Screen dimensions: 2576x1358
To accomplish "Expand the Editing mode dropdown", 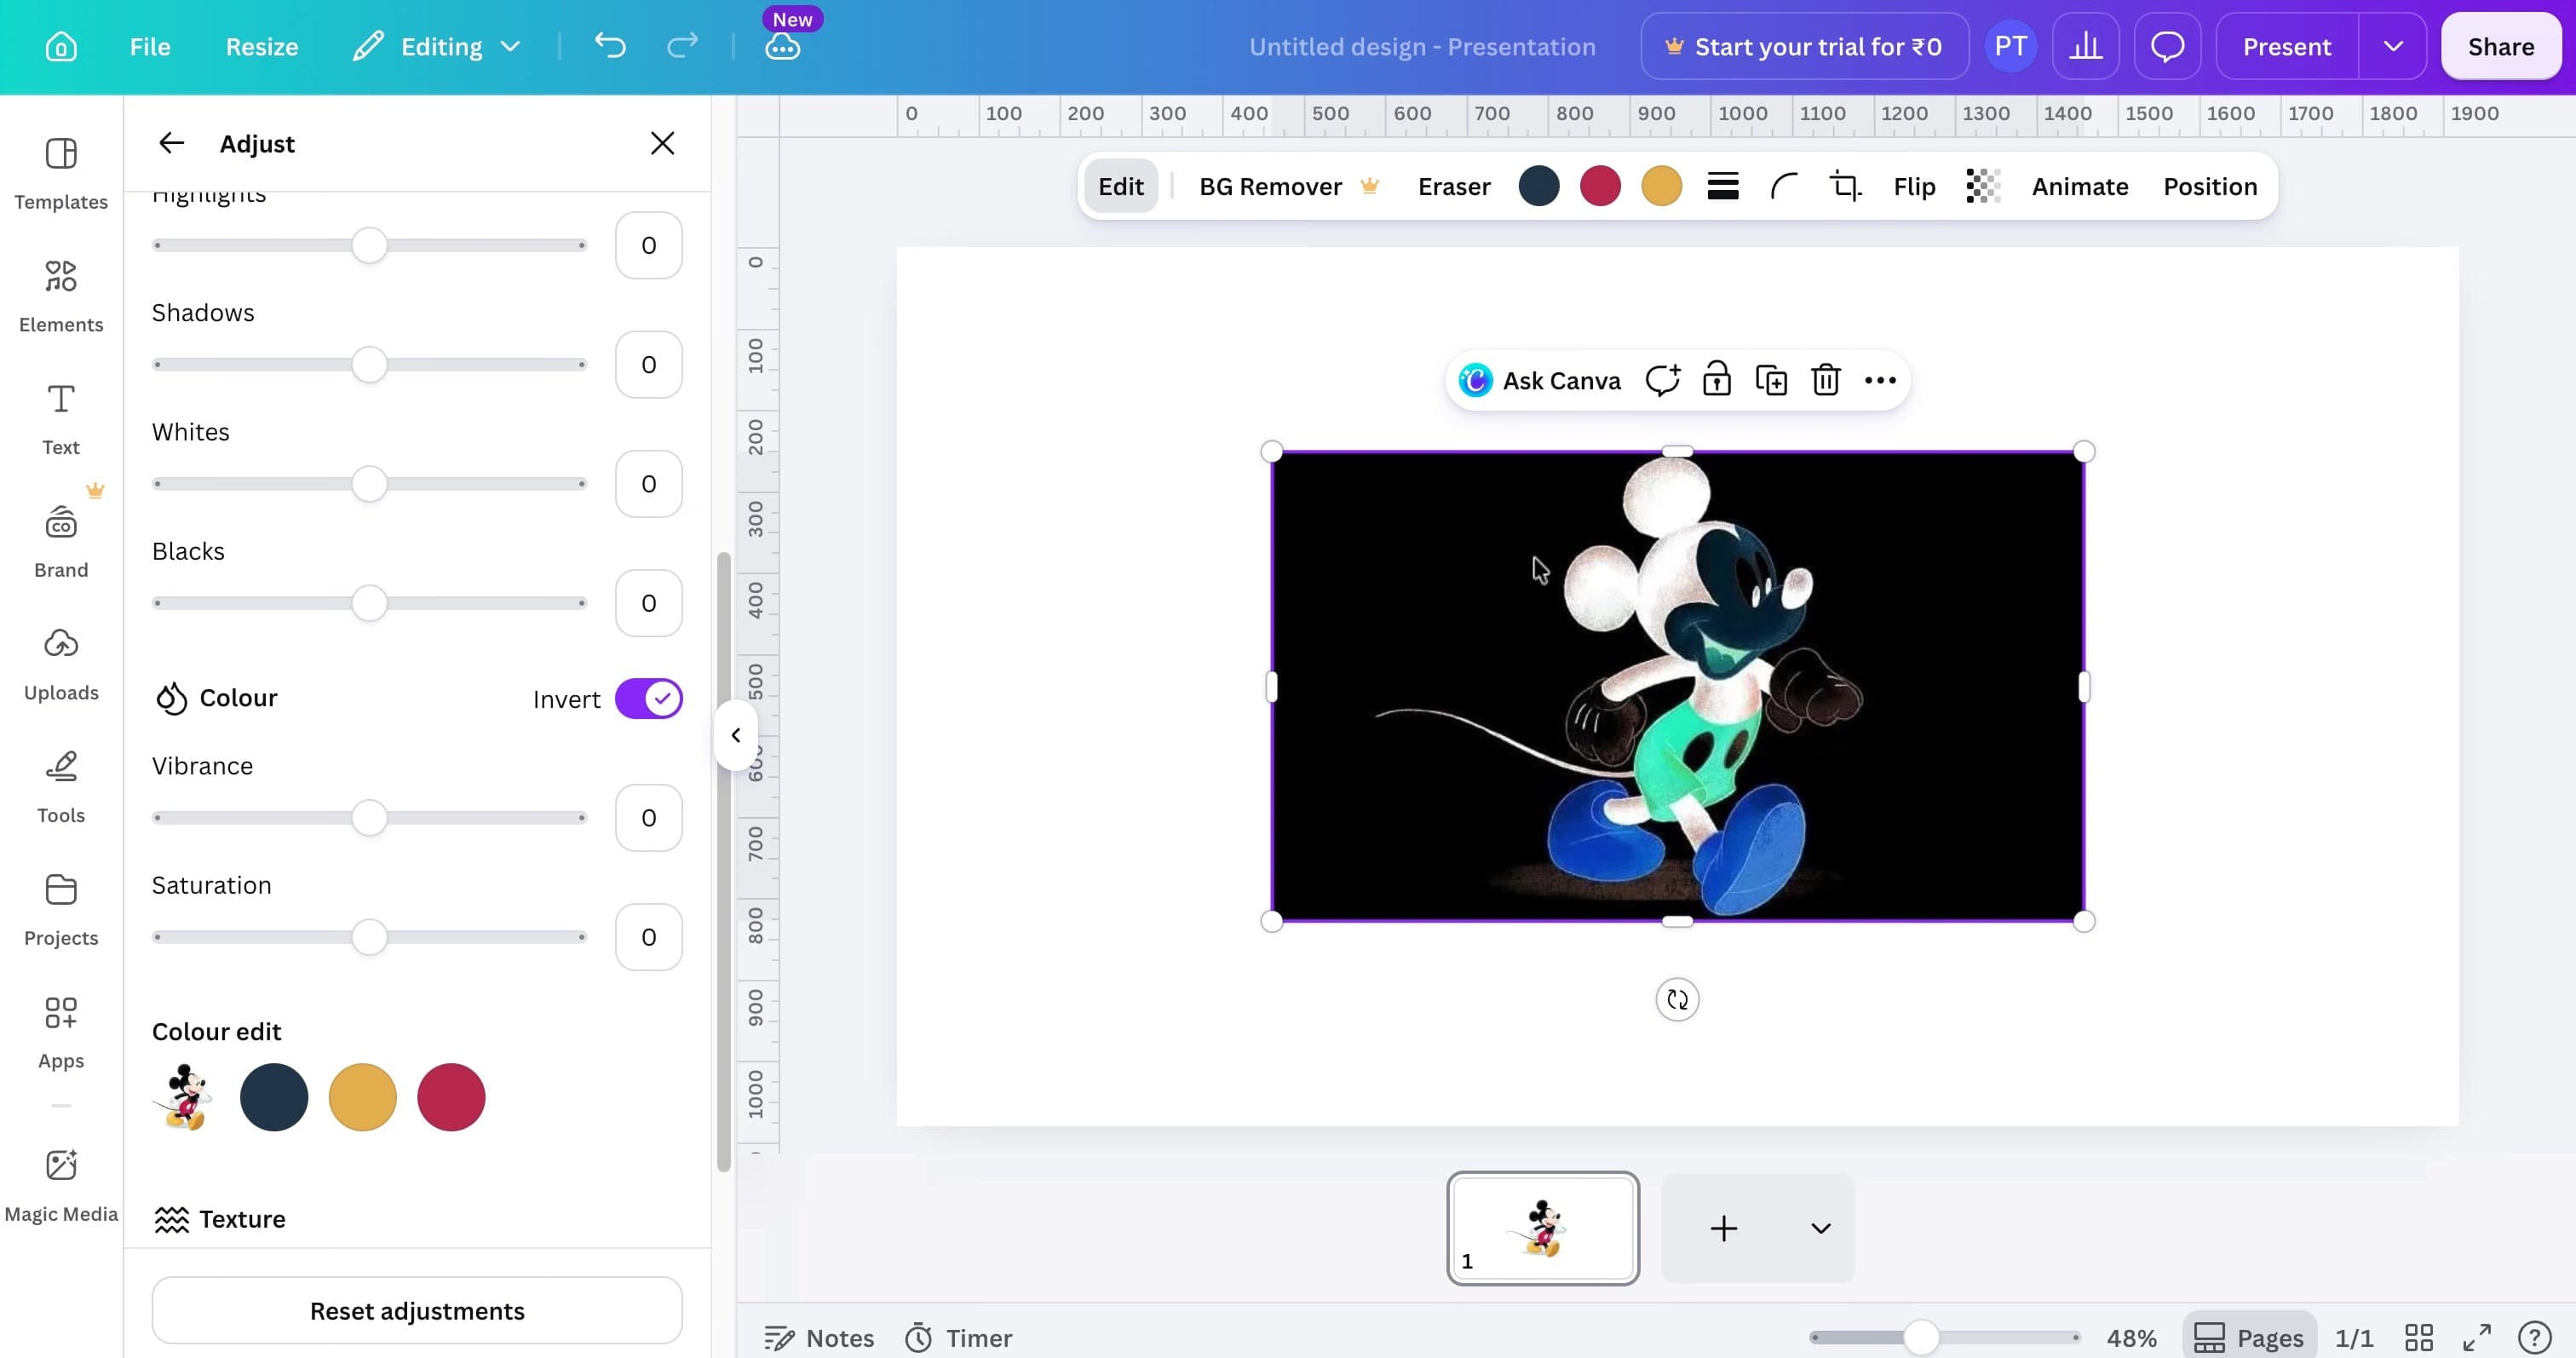I will (437, 46).
